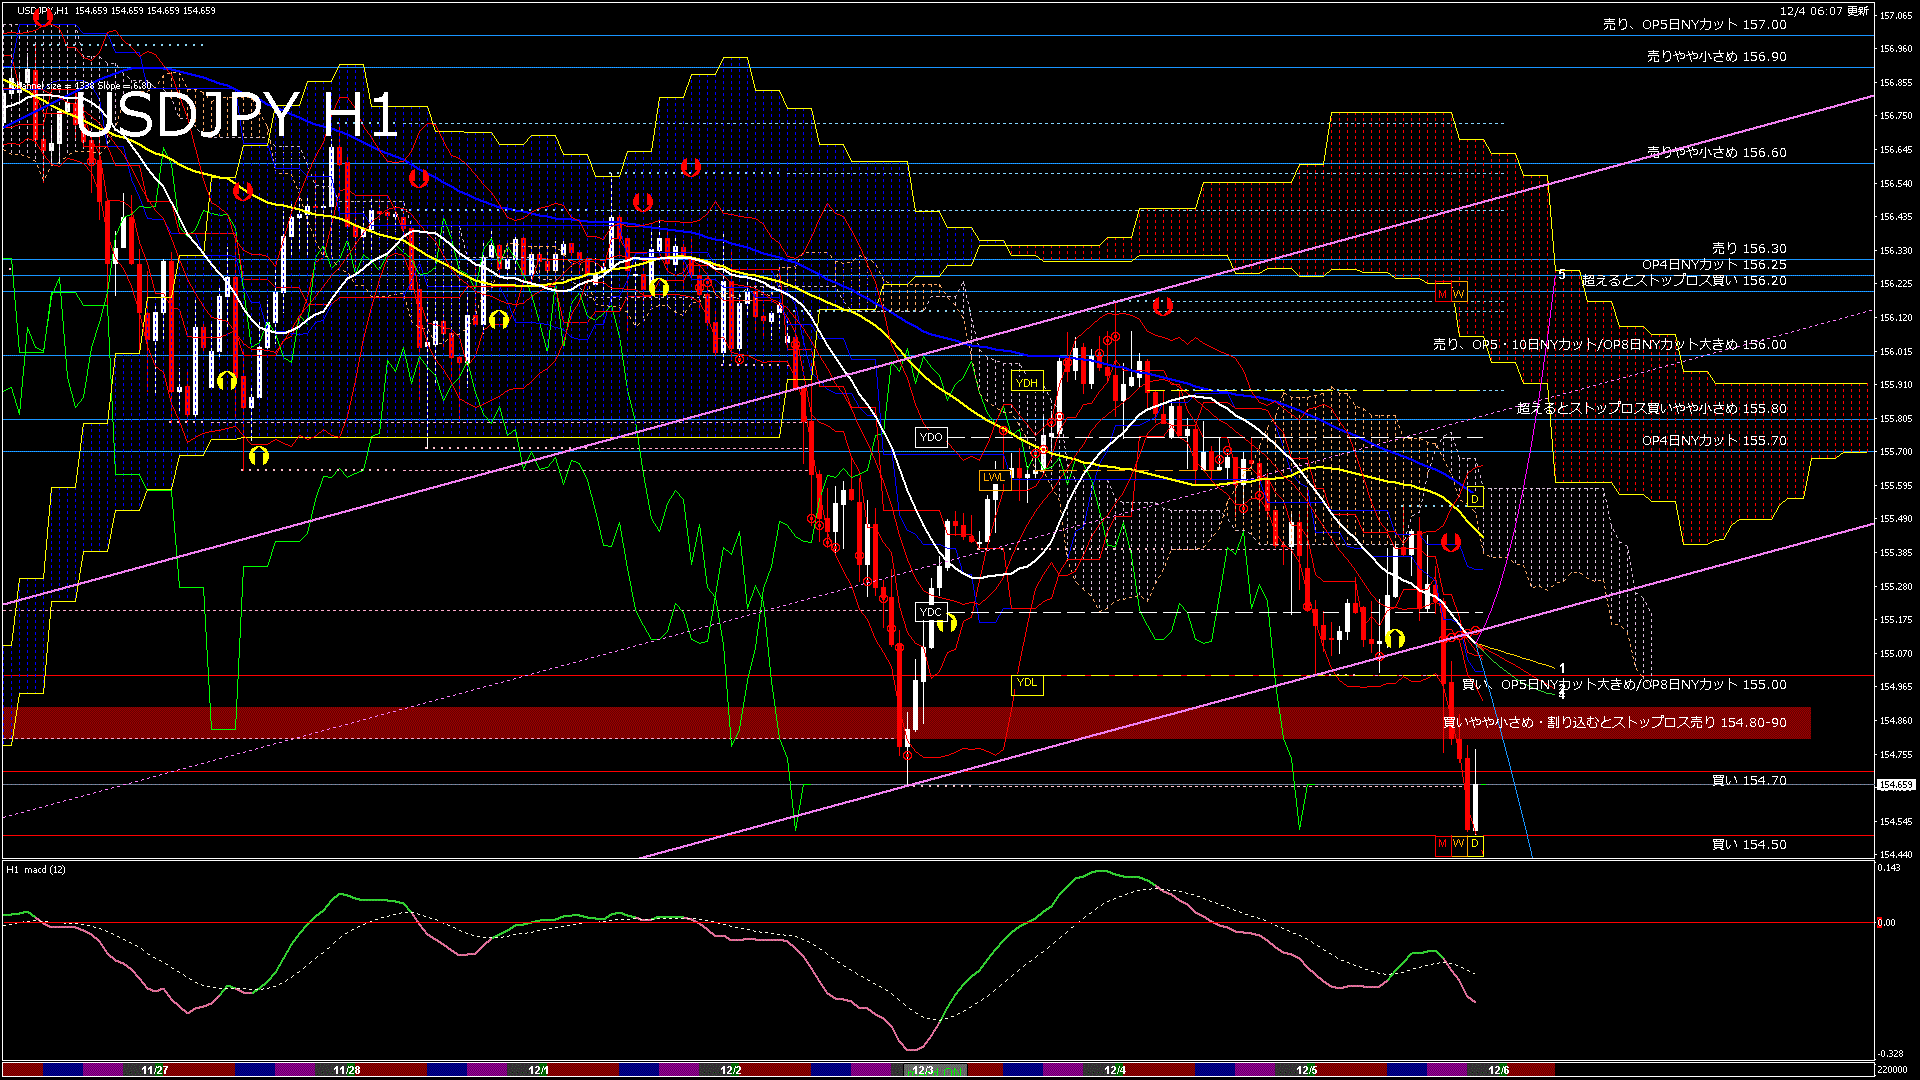Screen dimensions: 1920x1080
Task: Select the yellow D timeframe marker box
Action: pos(1476,845)
